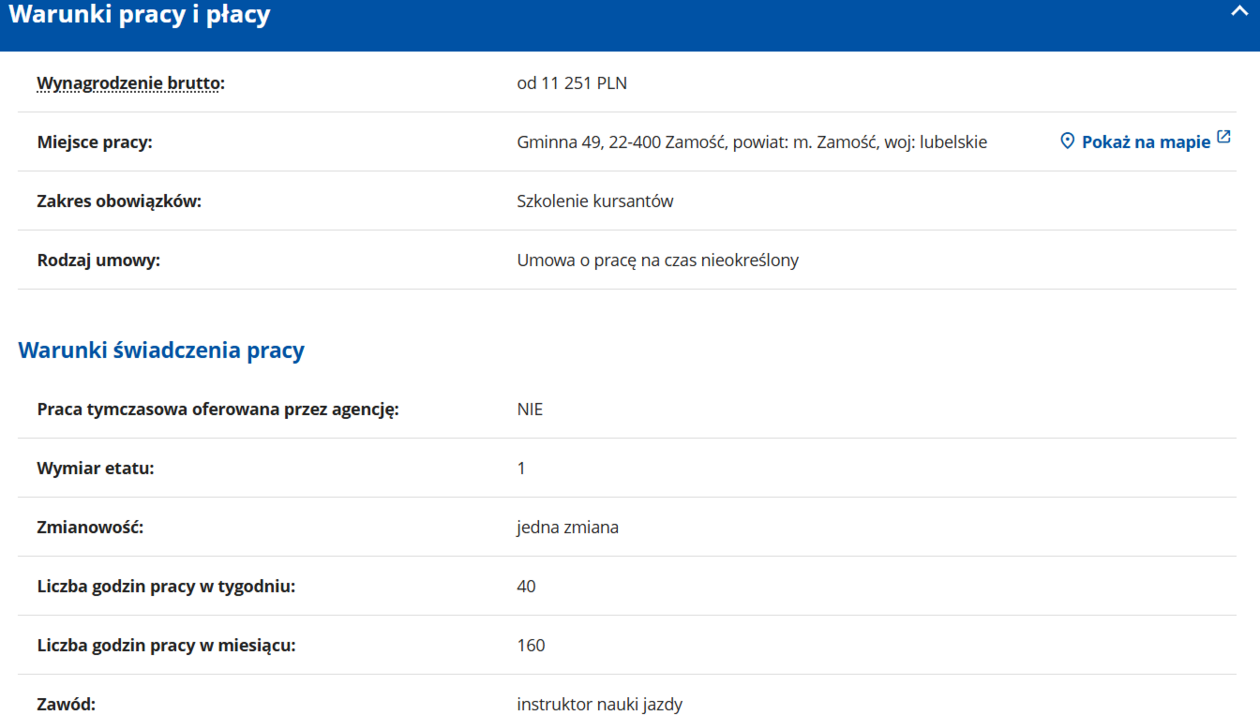Screen dimensions: 1260x715
Task: Click the map pin icon
Action: 1067,141
